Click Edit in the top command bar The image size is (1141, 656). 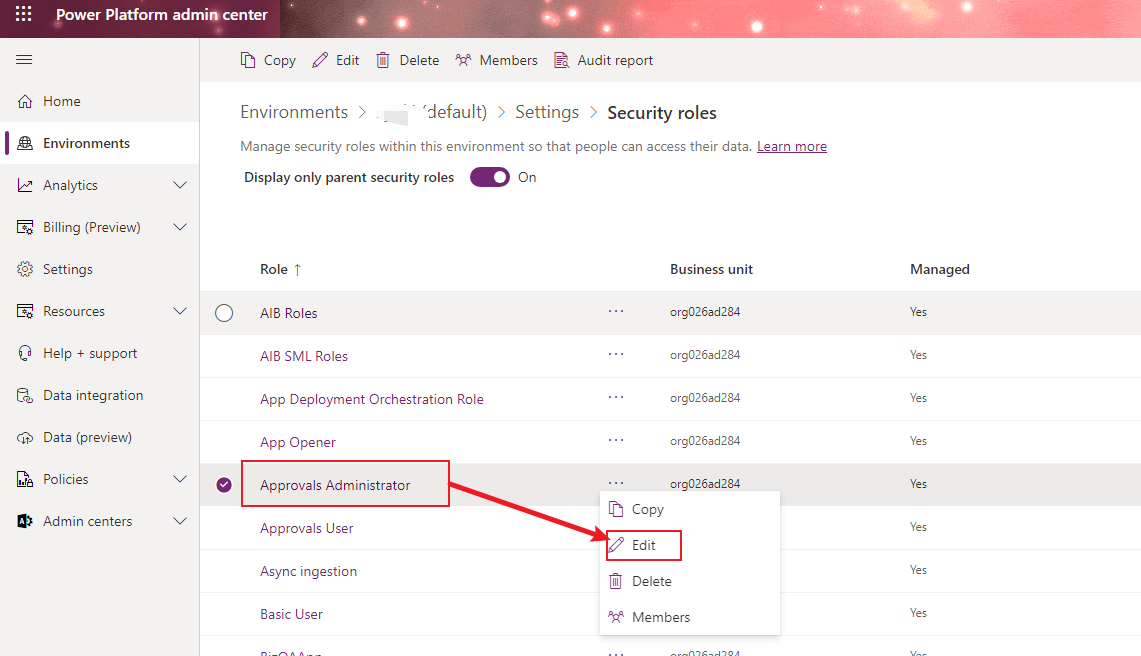335,60
